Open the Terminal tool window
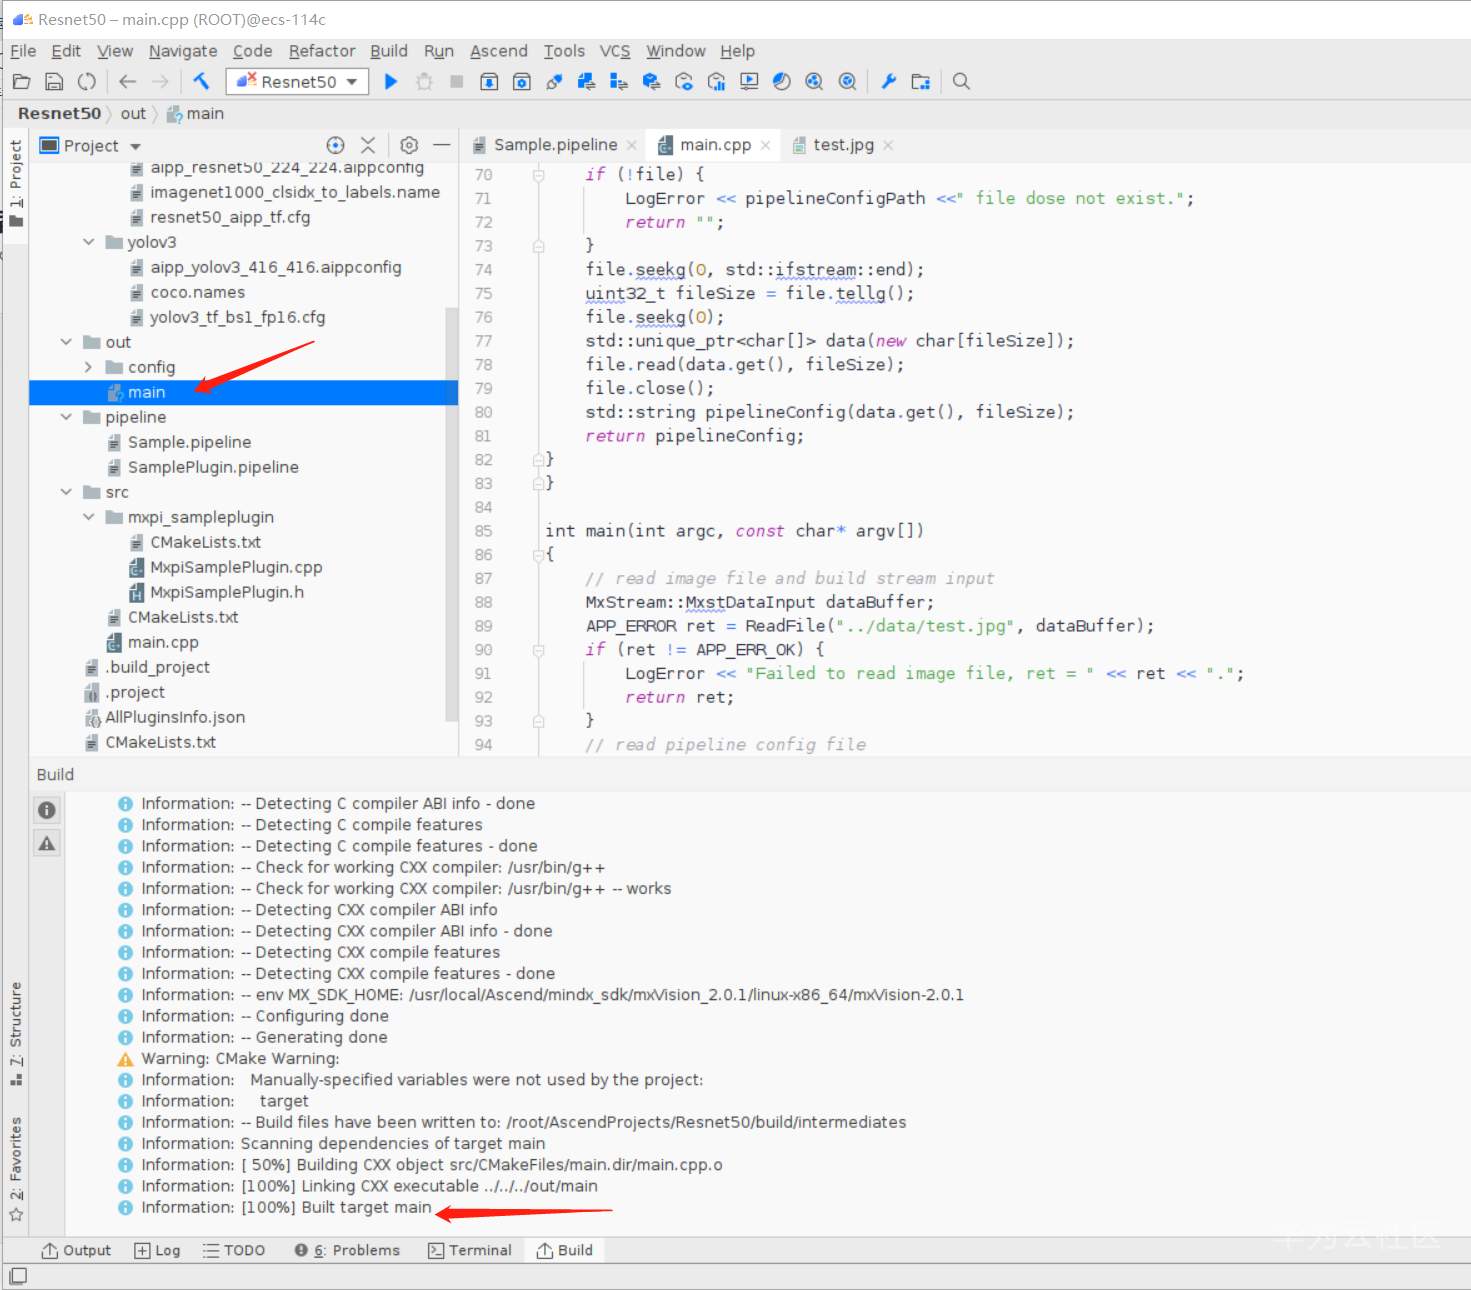Screen dimensions: 1471x1290 click(x=470, y=1250)
